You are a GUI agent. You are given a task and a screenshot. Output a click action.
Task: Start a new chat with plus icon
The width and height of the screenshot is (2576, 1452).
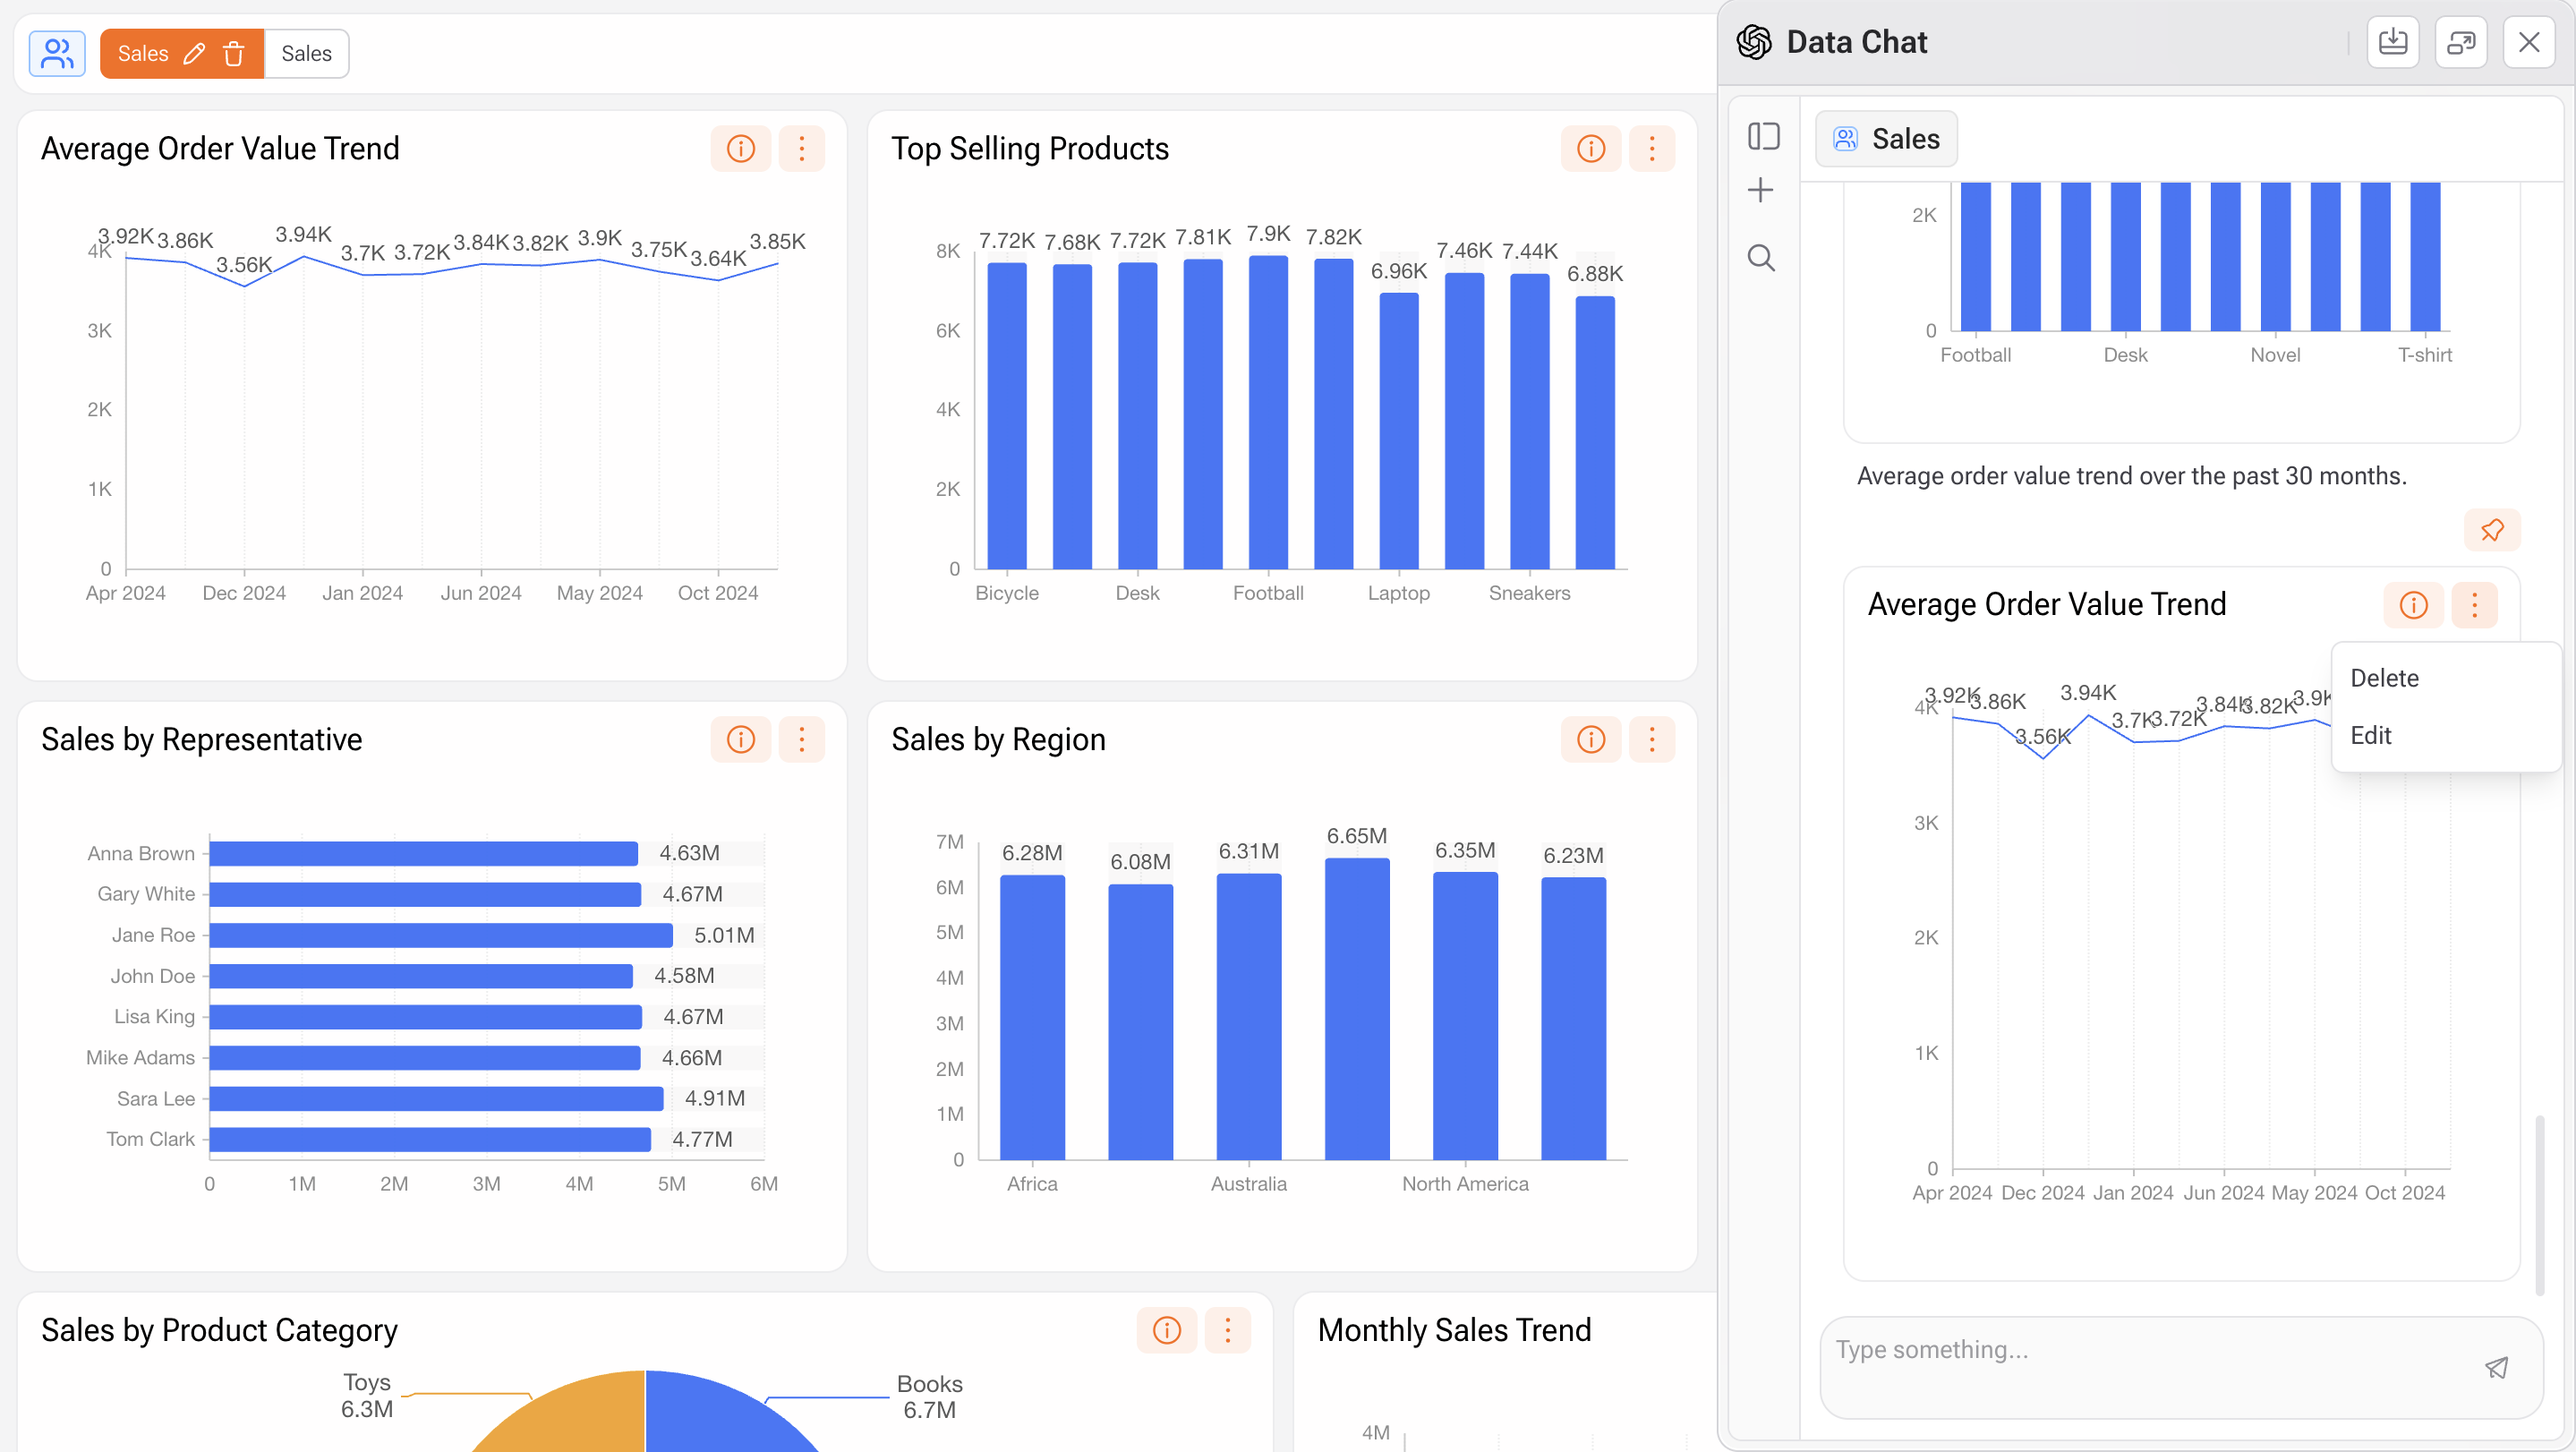[x=1761, y=190]
